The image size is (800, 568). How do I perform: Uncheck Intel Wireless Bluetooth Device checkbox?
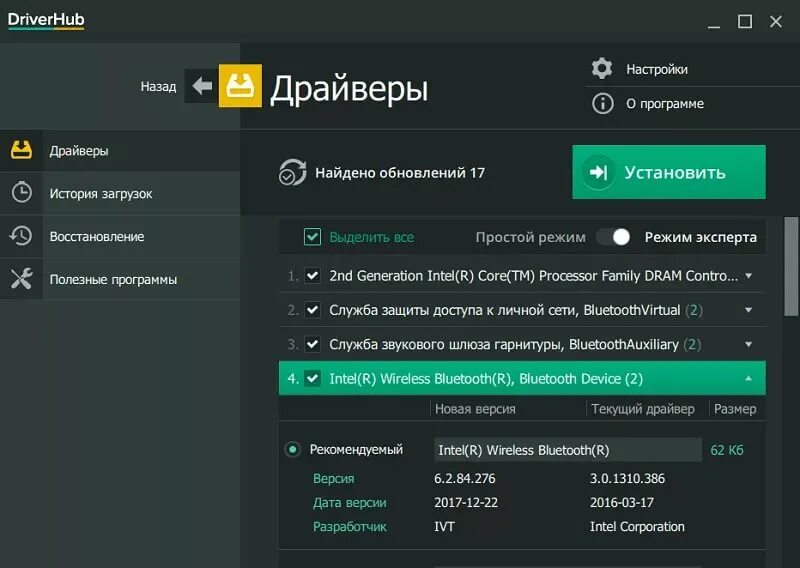click(312, 378)
